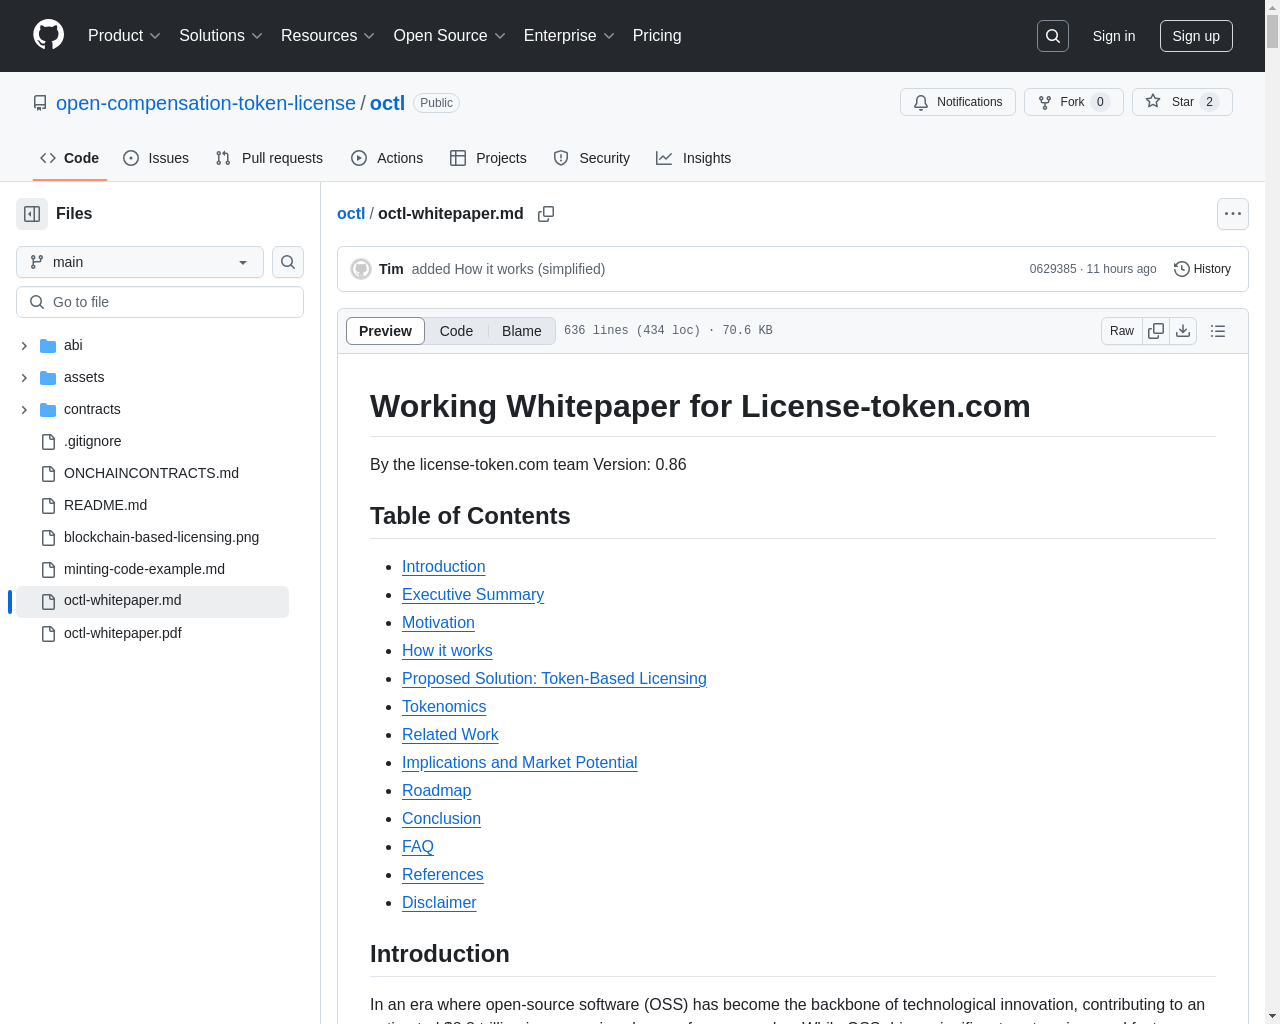Switch to the Actions tab
The image size is (1280, 1024).
(x=387, y=158)
